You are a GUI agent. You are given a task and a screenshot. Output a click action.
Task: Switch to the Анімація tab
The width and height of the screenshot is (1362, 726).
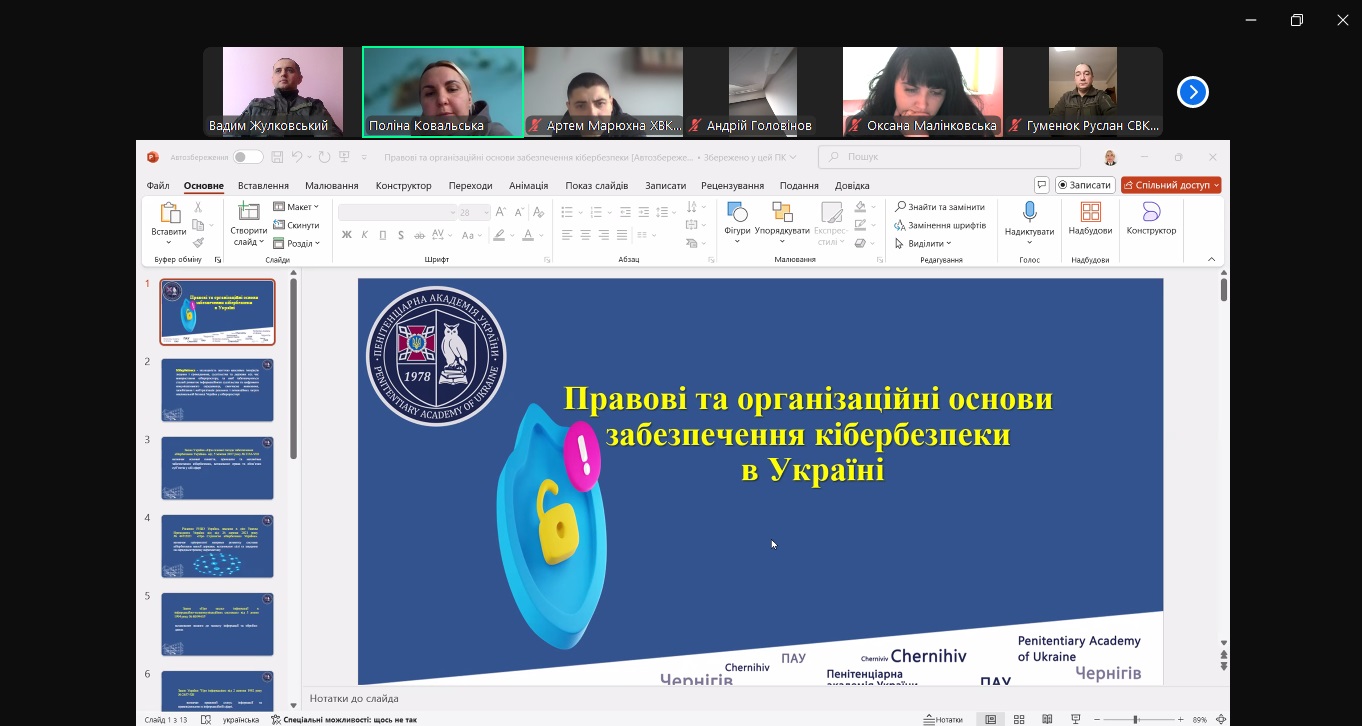tap(528, 185)
